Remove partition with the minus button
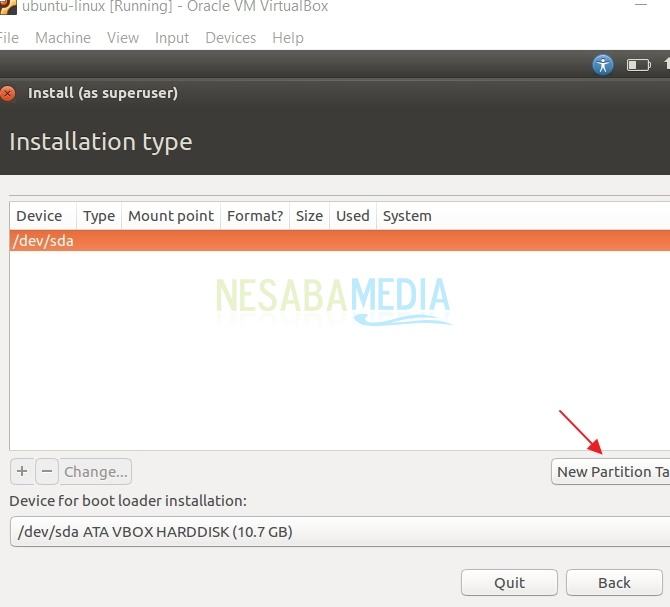This screenshot has width=670, height=607. coord(47,472)
